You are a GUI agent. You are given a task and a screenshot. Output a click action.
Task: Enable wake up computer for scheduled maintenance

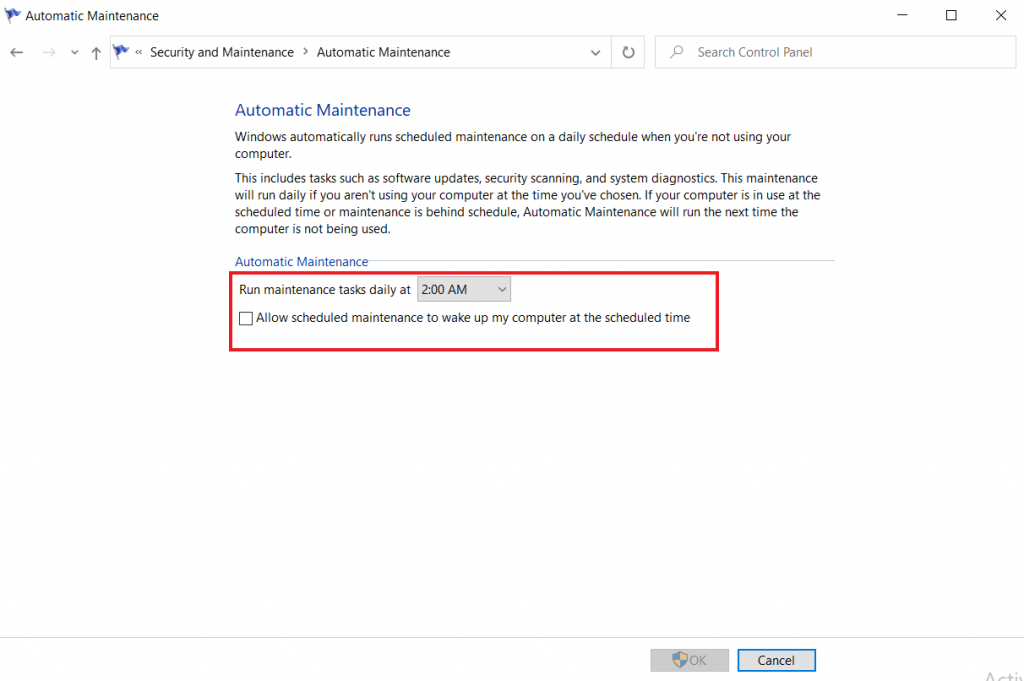click(246, 319)
